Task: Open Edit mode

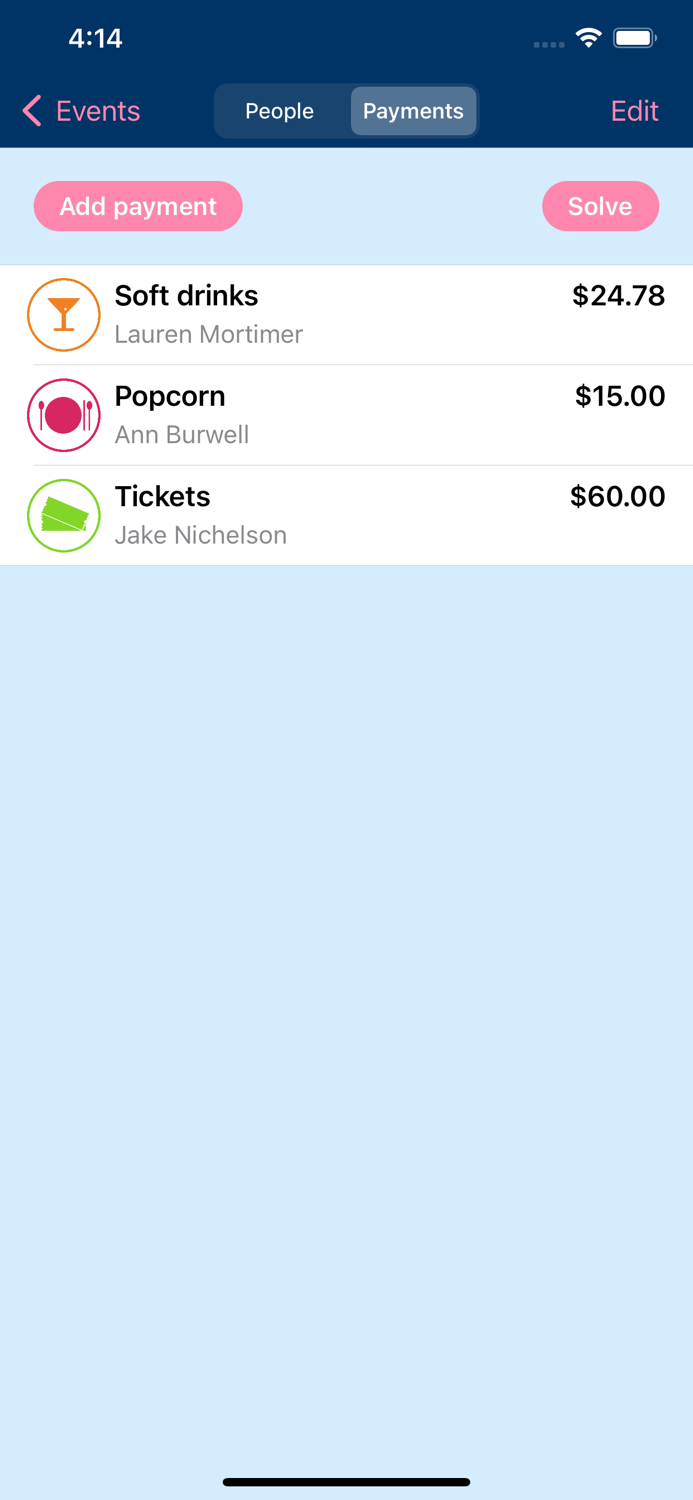Action: [634, 111]
